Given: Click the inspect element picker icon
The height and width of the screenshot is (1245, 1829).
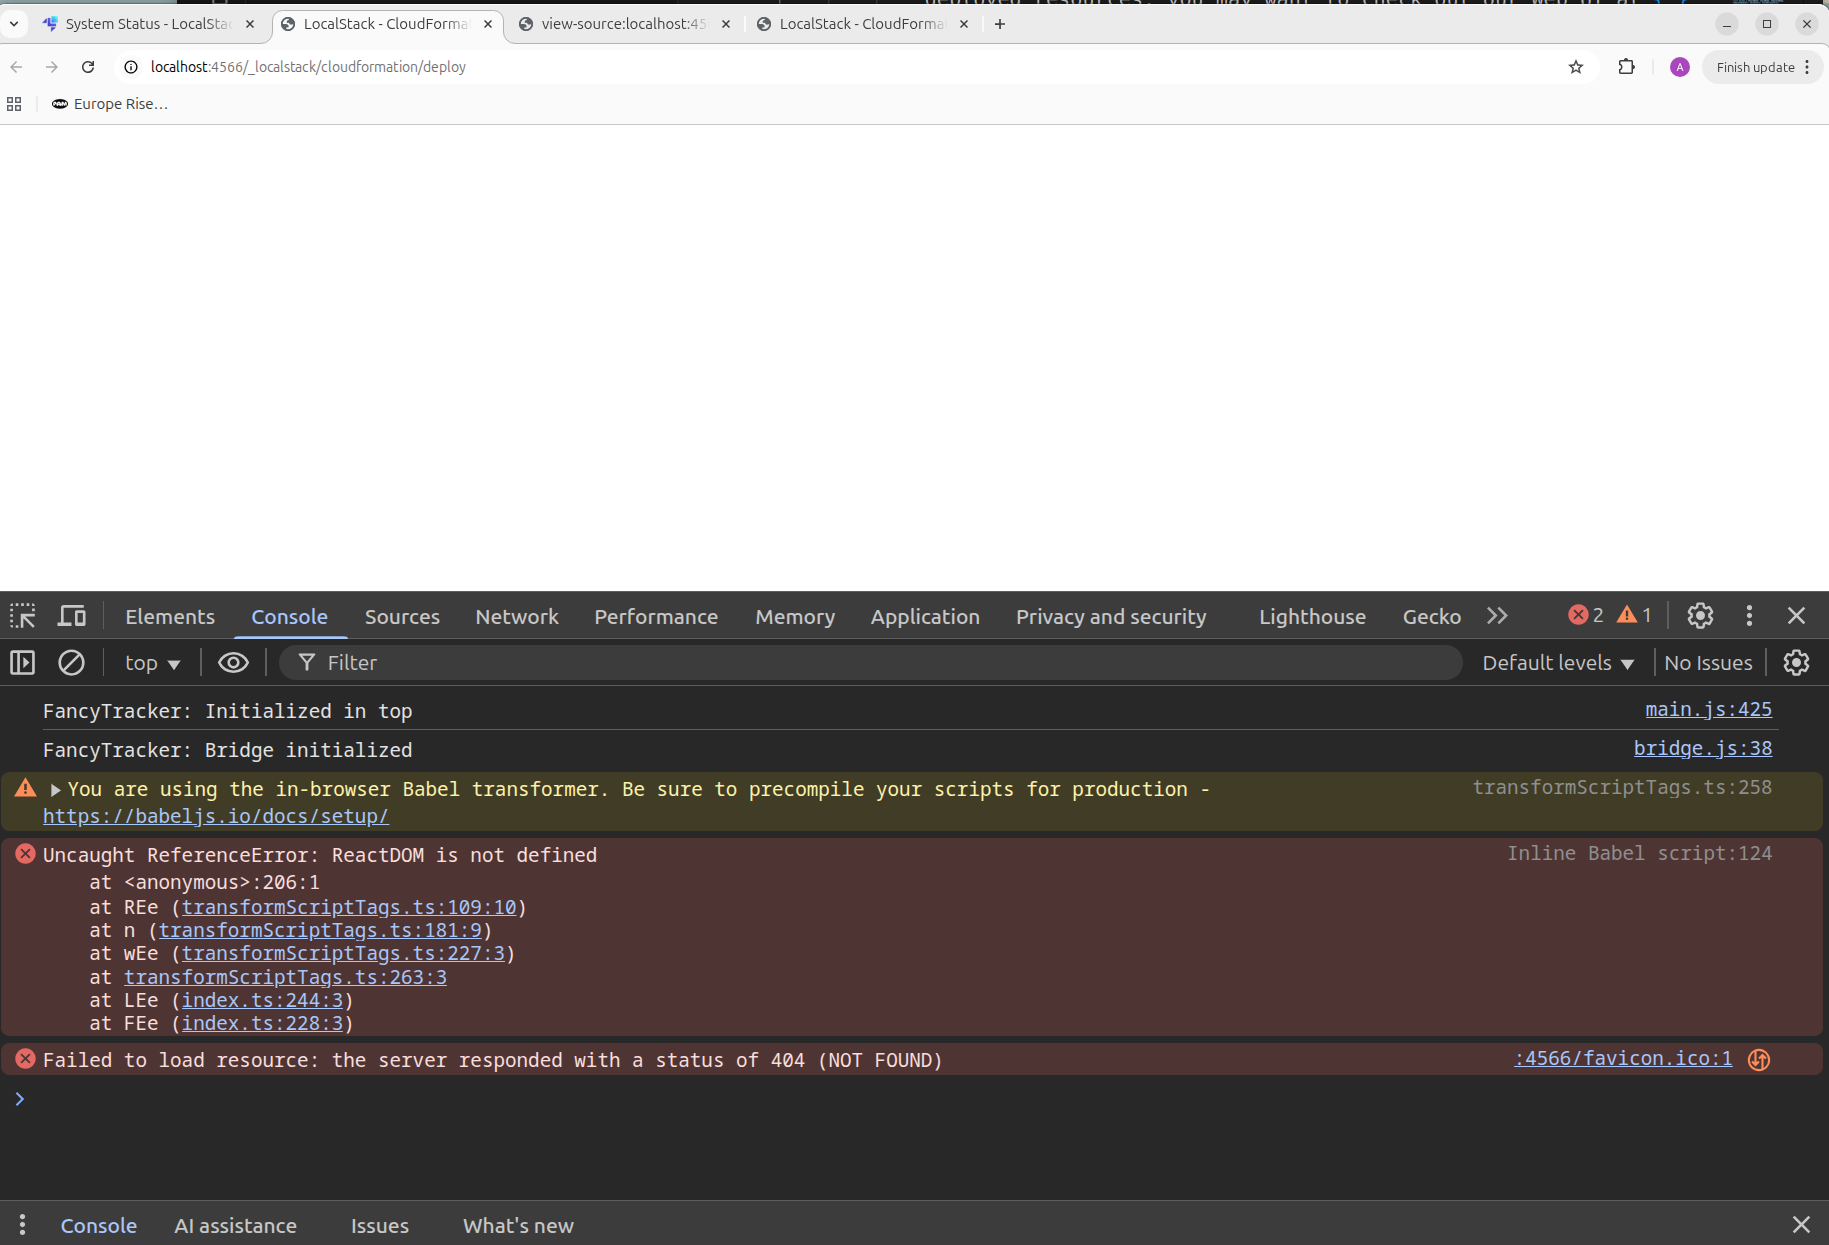Looking at the screenshot, I should tap(23, 616).
